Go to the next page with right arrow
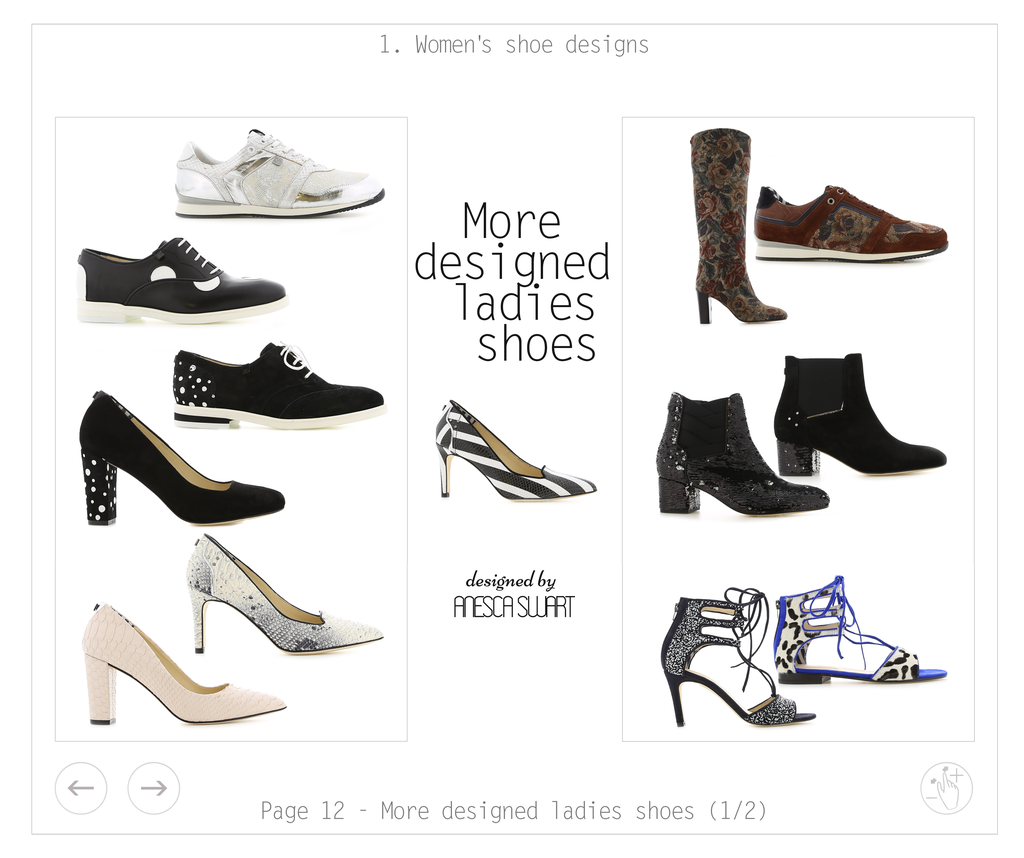Image resolution: width=1024 pixels, height=858 pixels. coord(153,788)
